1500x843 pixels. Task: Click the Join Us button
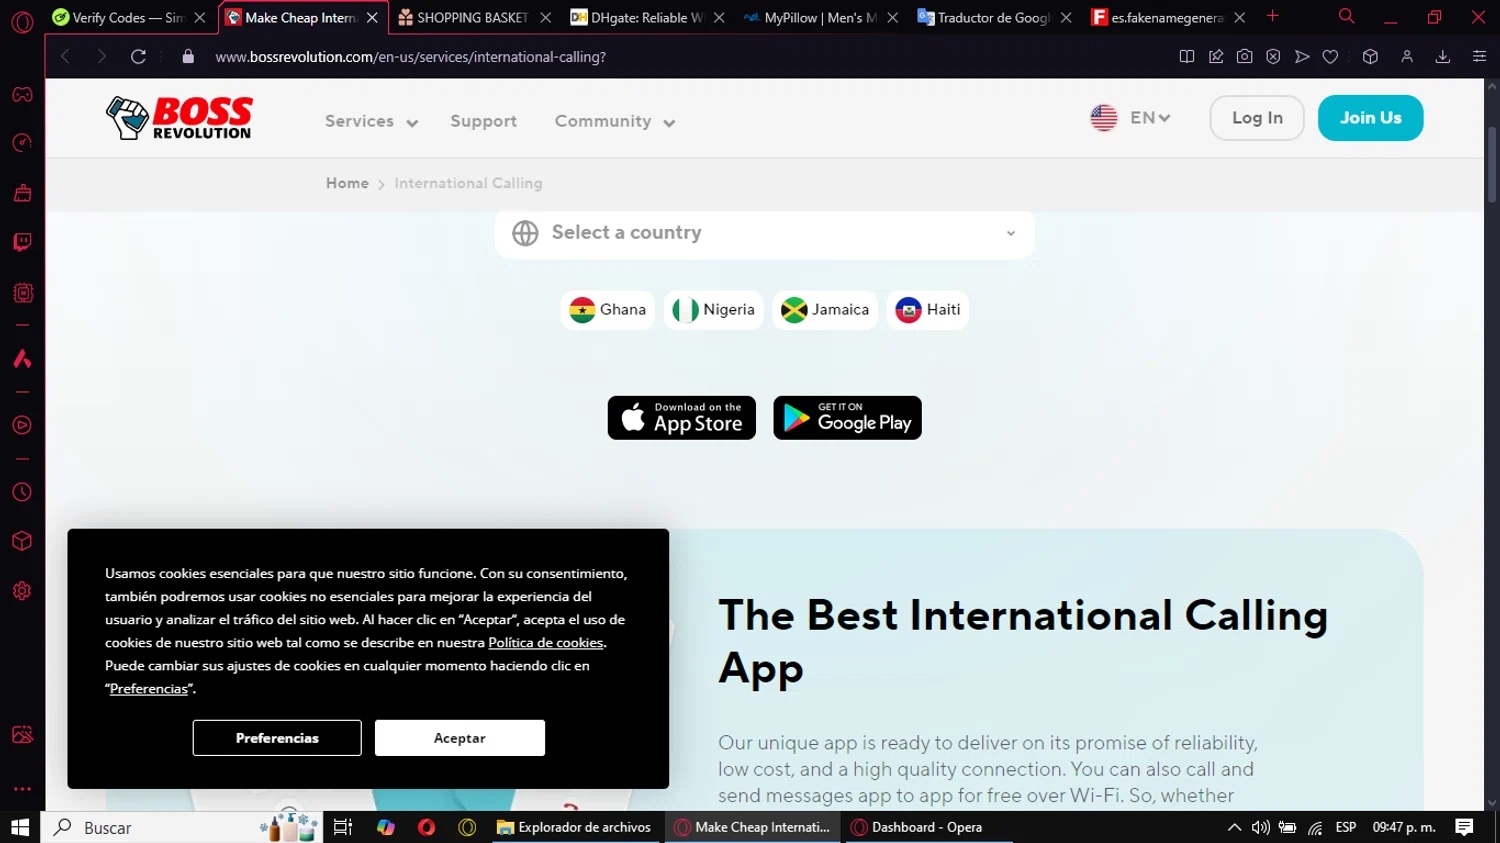(1370, 118)
